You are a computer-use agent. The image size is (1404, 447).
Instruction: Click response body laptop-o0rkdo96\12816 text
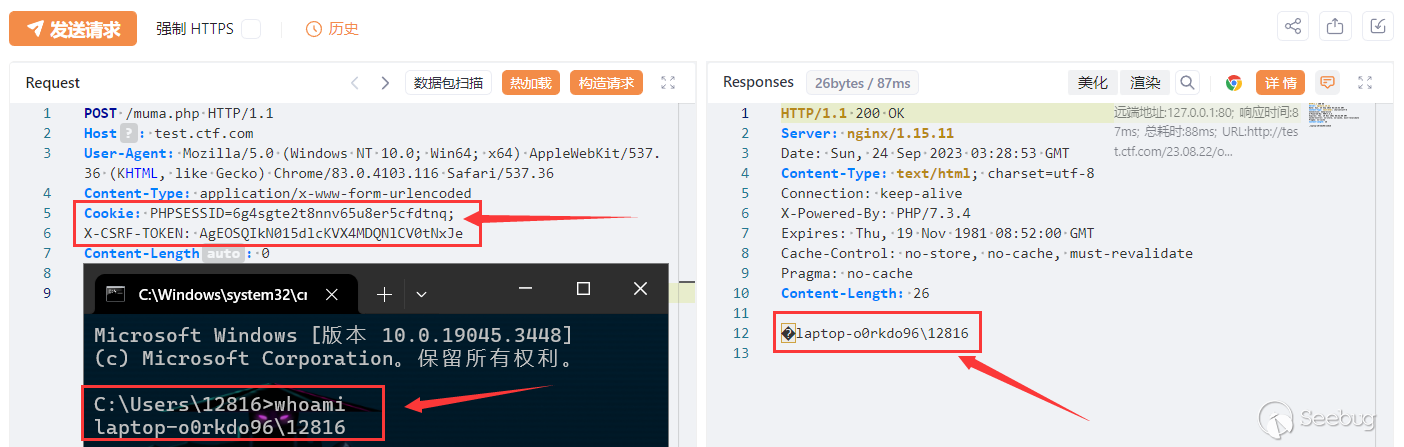pos(882,333)
